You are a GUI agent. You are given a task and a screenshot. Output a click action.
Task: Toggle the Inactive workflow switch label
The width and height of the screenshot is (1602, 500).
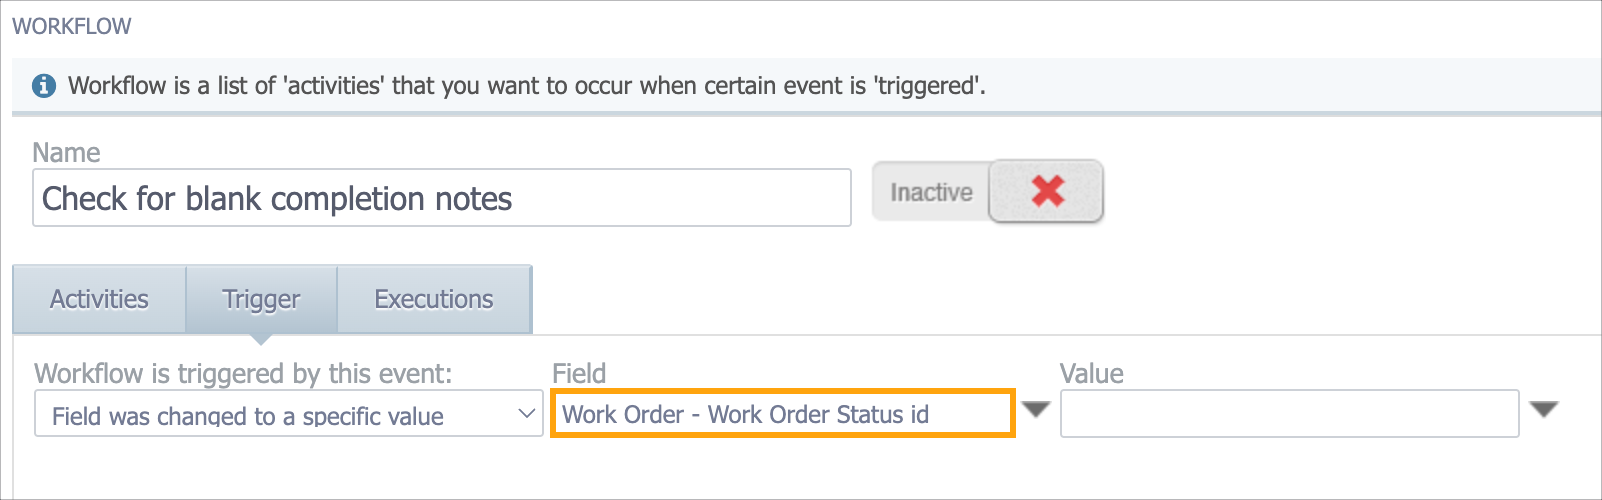[931, 192]
